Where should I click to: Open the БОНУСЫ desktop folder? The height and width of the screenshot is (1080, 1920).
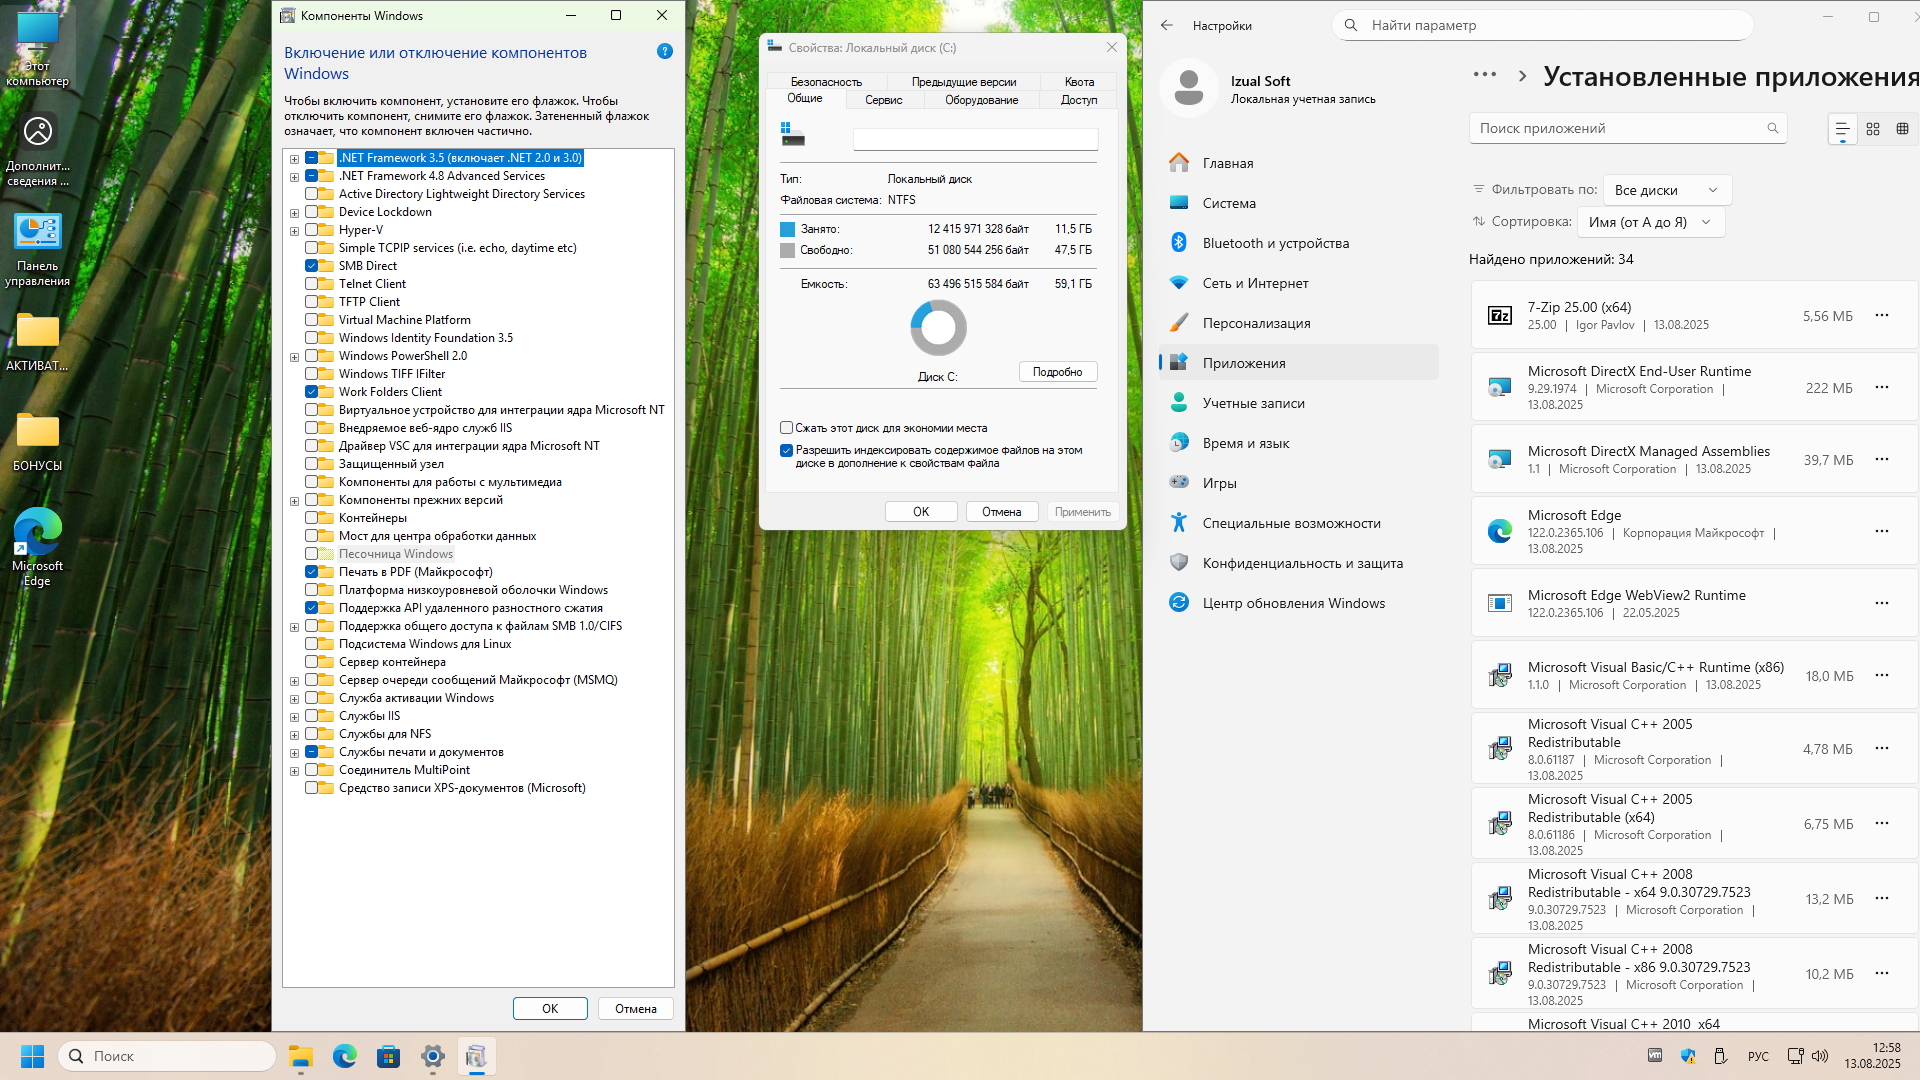pyautogui.click(x=37, y=442)
